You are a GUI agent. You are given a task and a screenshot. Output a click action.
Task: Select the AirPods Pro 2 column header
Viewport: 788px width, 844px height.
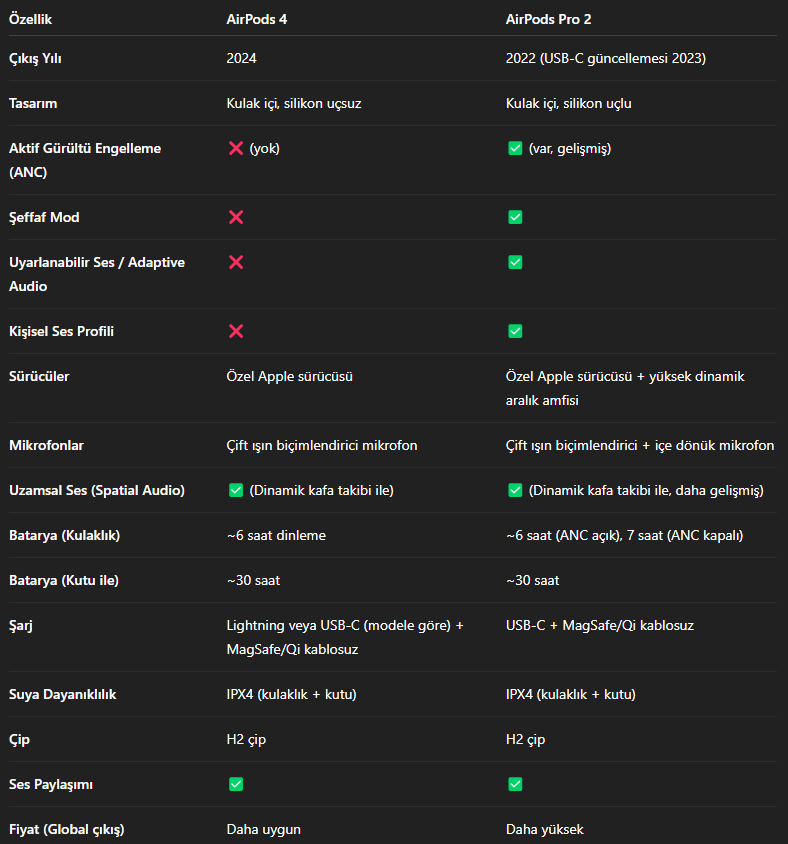pos(548,19)
